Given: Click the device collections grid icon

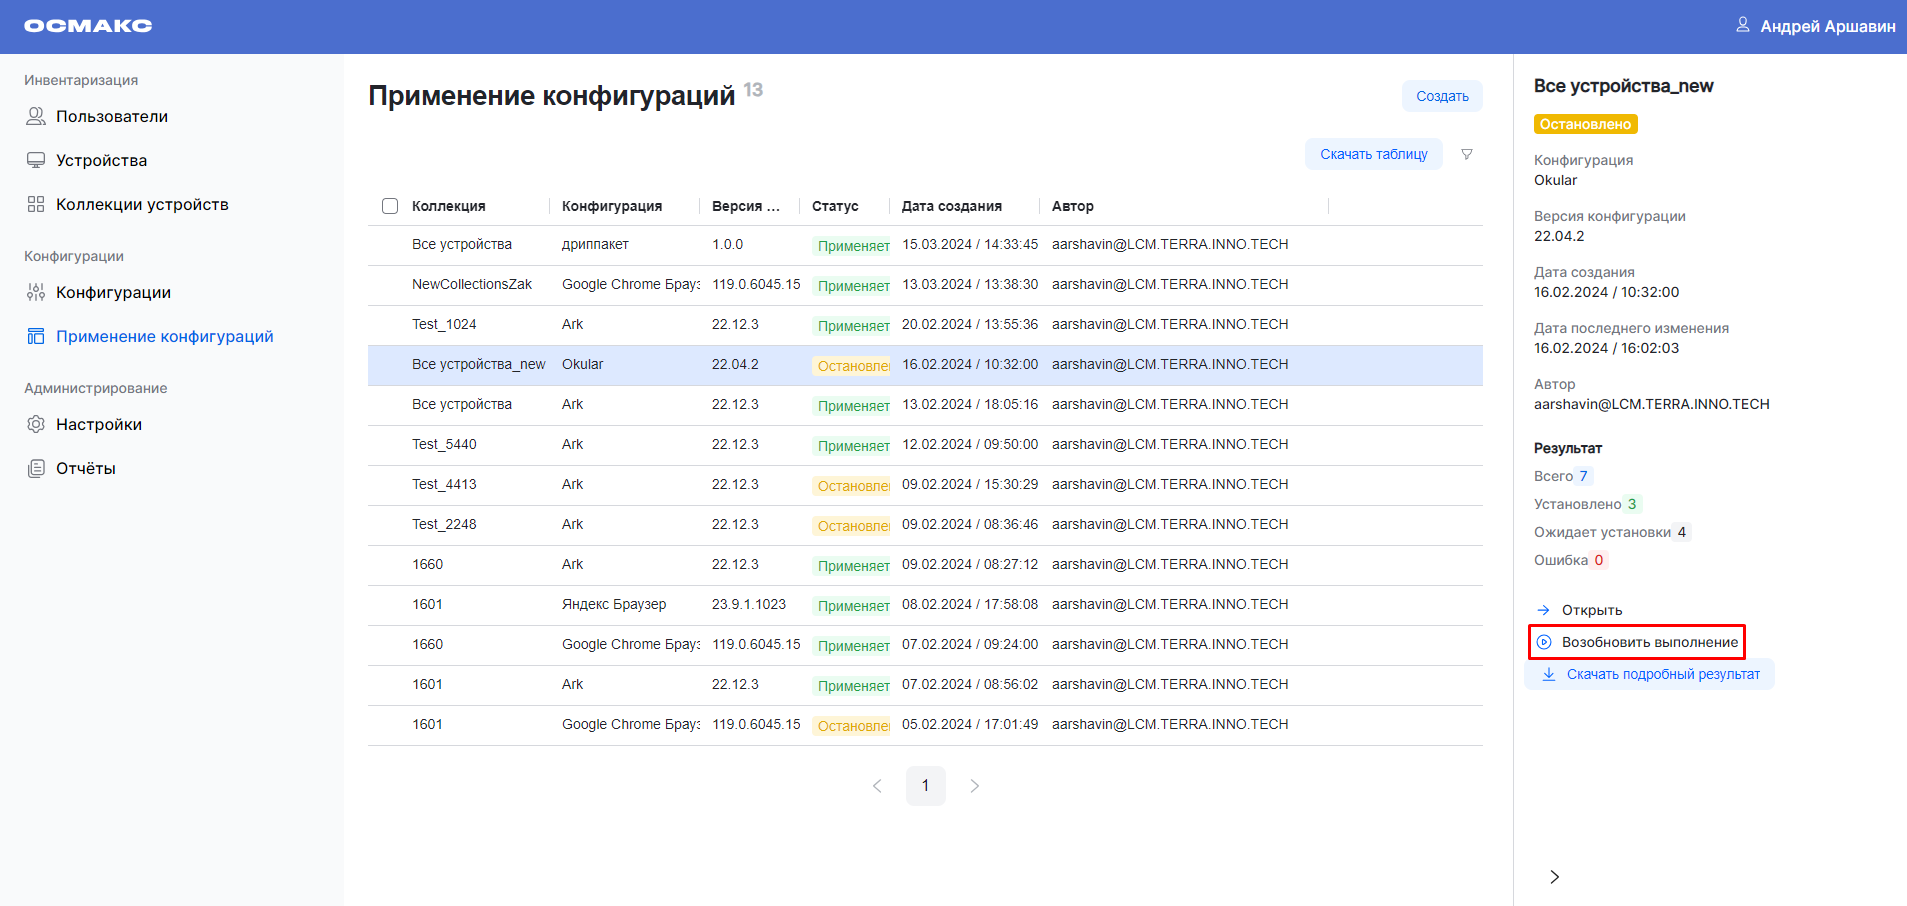Looking at the screenshot, I should pos(36,204).
